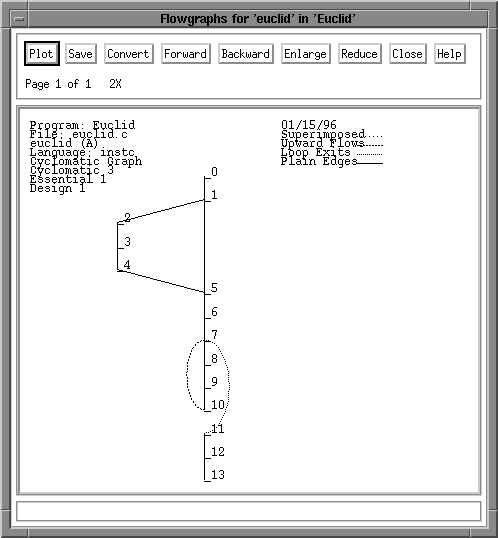The image size is (498, 538).
Task: Go Forward to next page
Action: pos(185,54)
